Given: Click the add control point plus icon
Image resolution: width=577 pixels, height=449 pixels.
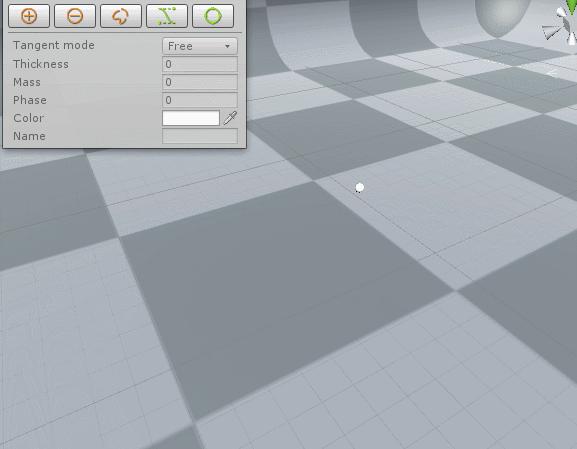Looking at the screenshot, I should (x=29, y=16).
